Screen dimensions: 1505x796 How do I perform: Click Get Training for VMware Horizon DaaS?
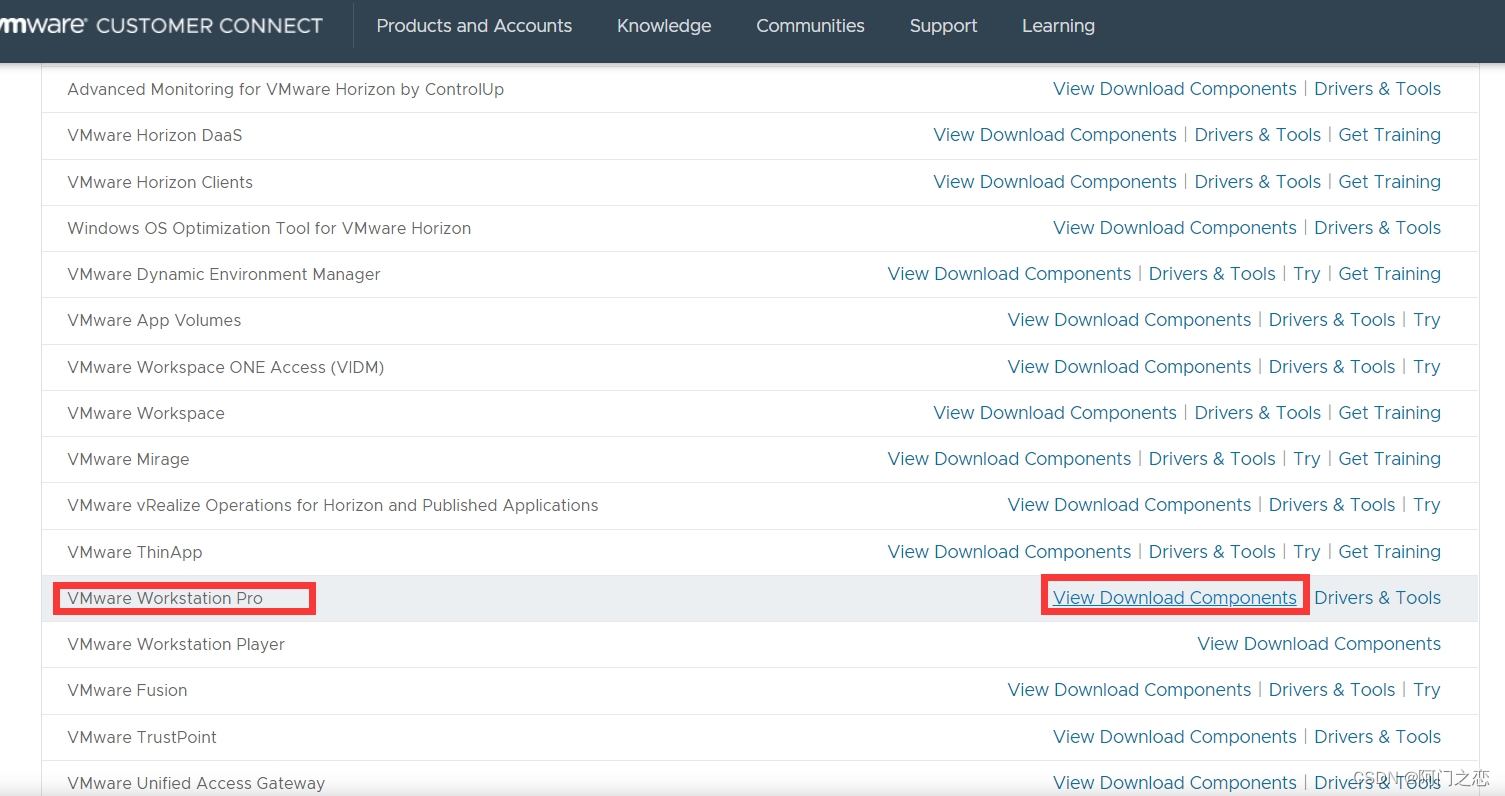point(1389,135)
